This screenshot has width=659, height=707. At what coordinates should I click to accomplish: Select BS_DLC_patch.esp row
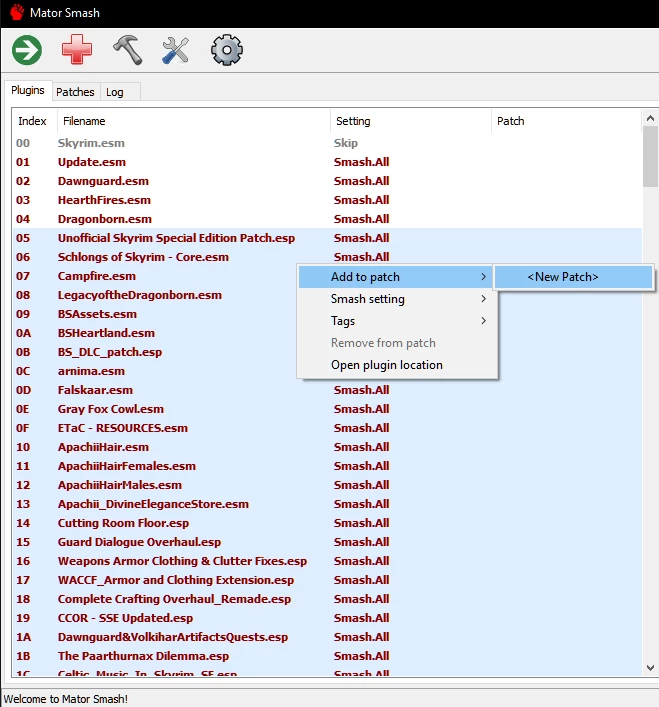(x=153, y=352)
